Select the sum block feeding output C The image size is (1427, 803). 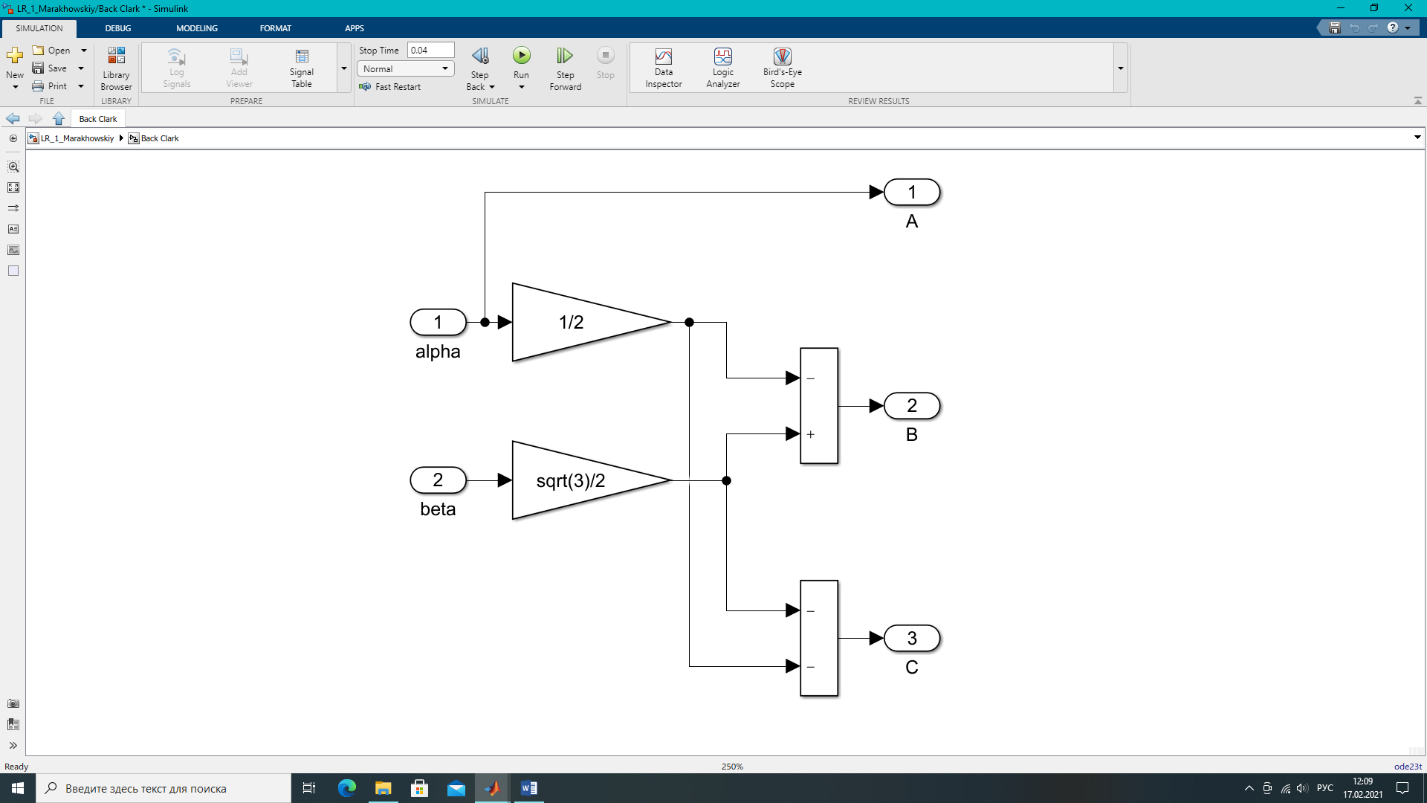point(819,638)
